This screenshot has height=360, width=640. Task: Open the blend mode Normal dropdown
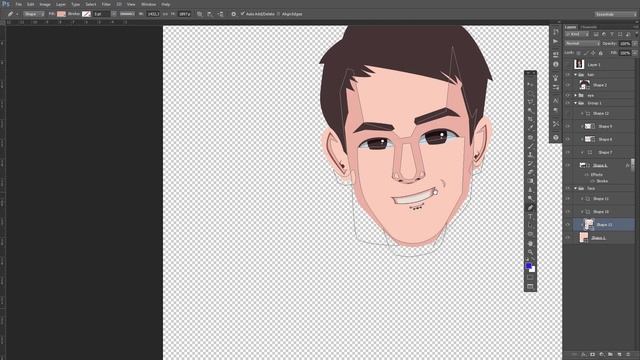pyautogui.click(x=582, y=43)
